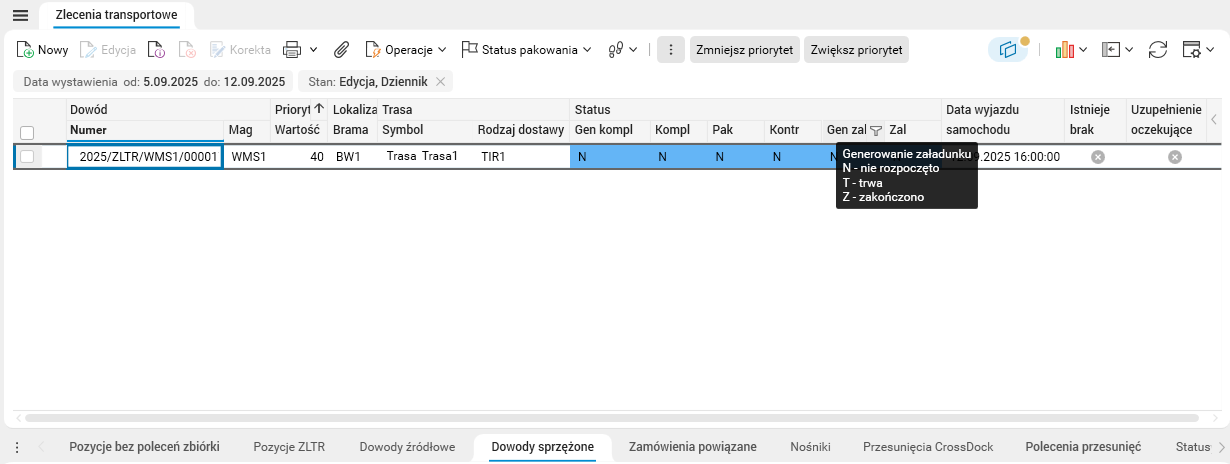Click the Uzupełnienie oczekujące status icon
This screenshot has width=1230, height=464.
[1174, 156]
